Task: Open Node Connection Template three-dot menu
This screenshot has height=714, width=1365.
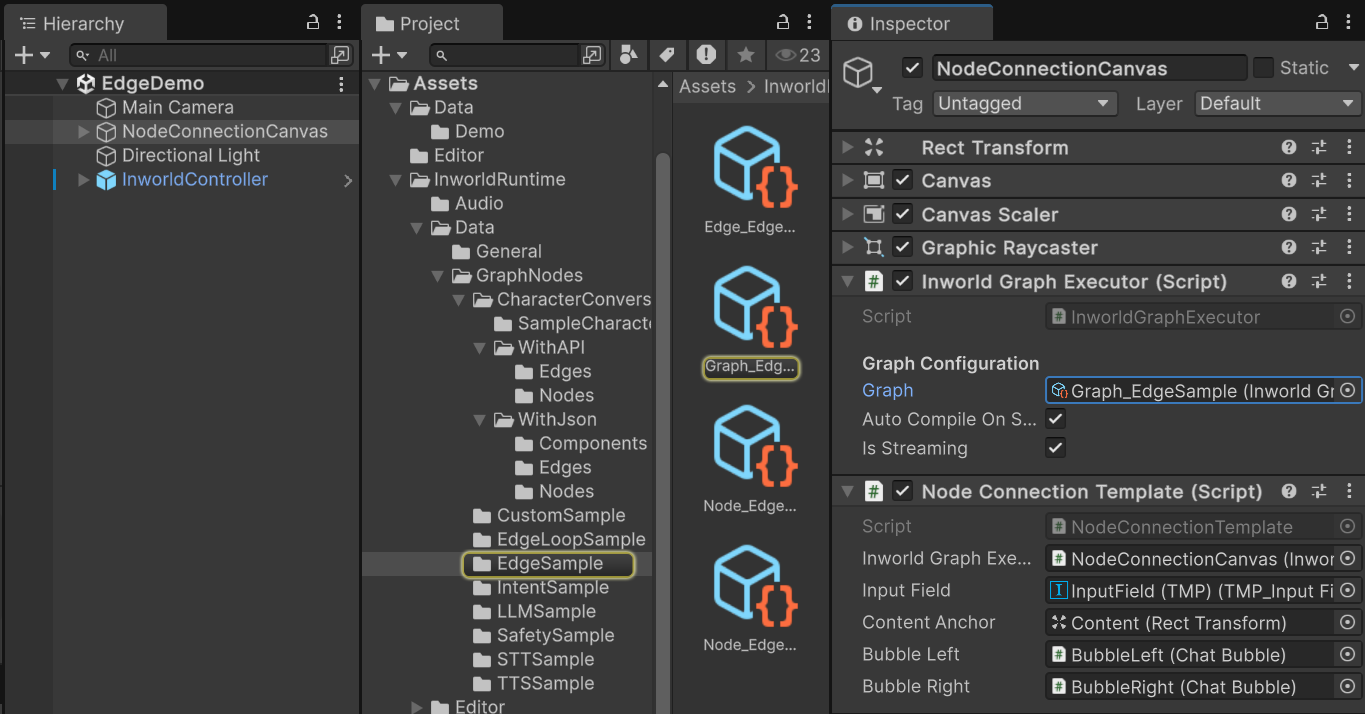Action: 1348,492
